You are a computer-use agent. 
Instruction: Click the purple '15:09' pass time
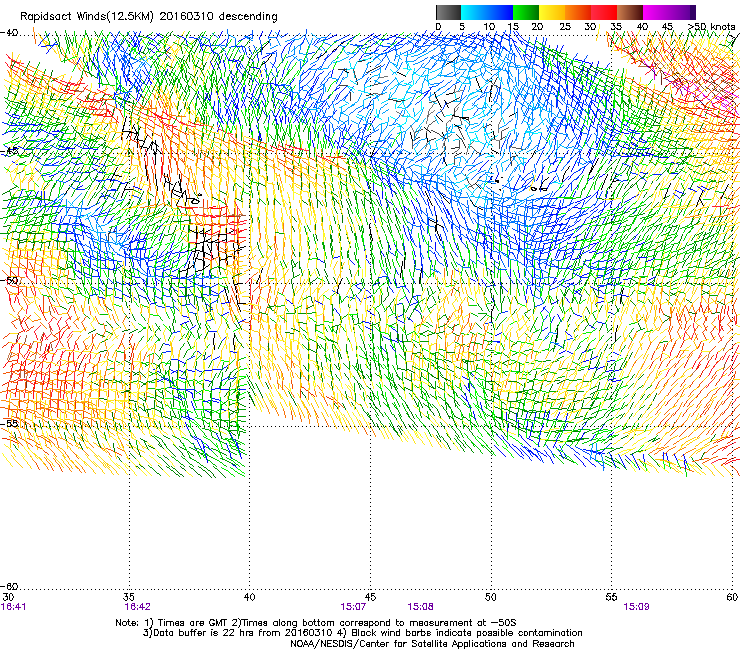pos(636,607)
